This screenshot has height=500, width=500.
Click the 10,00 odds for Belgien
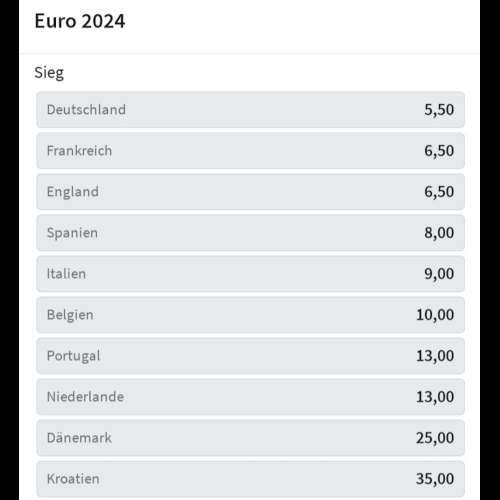click(435, 315)
